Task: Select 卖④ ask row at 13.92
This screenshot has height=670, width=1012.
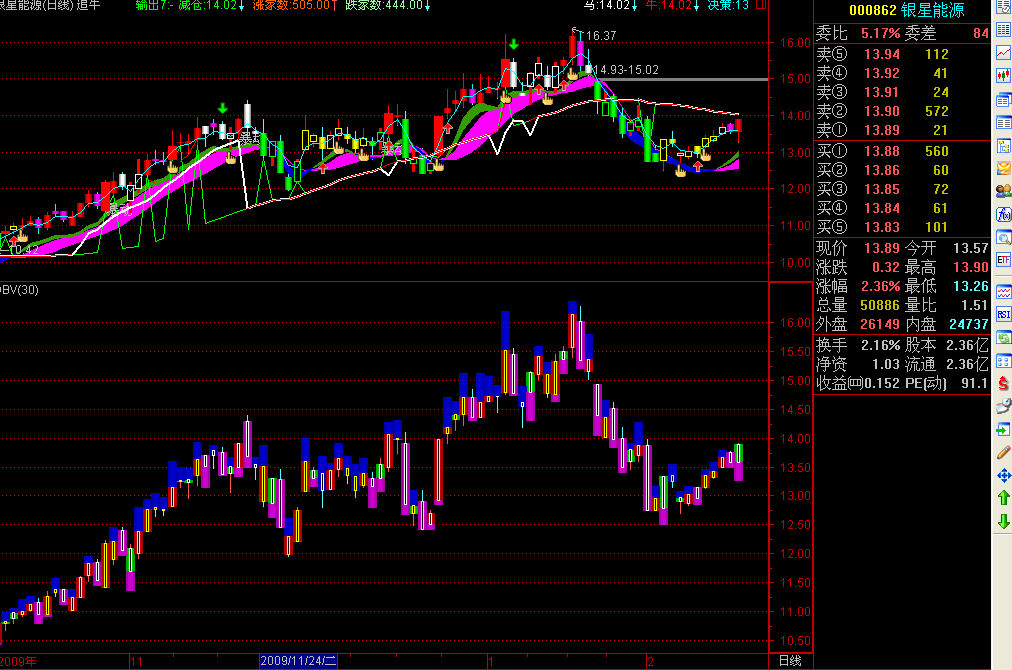Action: point(902,73)
